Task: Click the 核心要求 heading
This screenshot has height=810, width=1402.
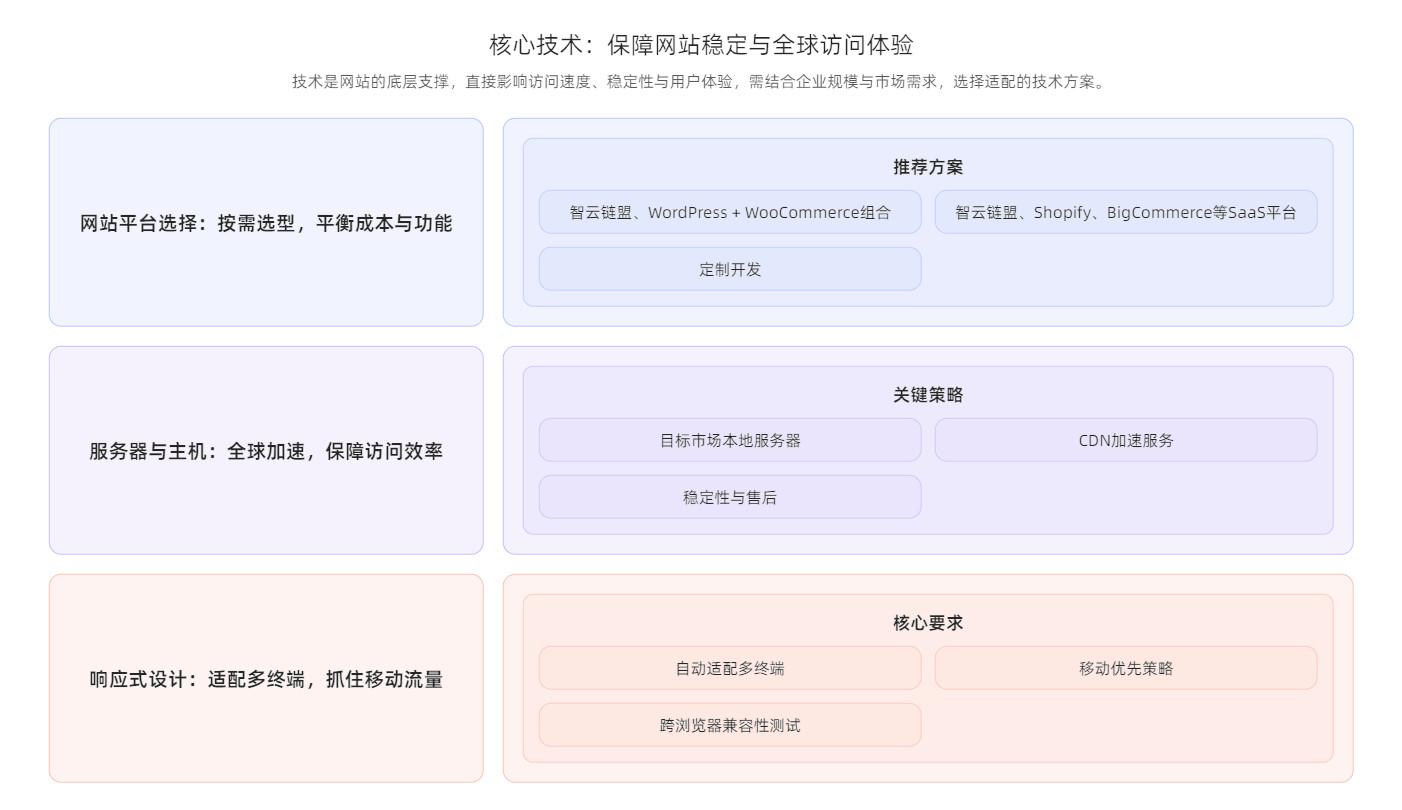Action: (x=927, y=623)
